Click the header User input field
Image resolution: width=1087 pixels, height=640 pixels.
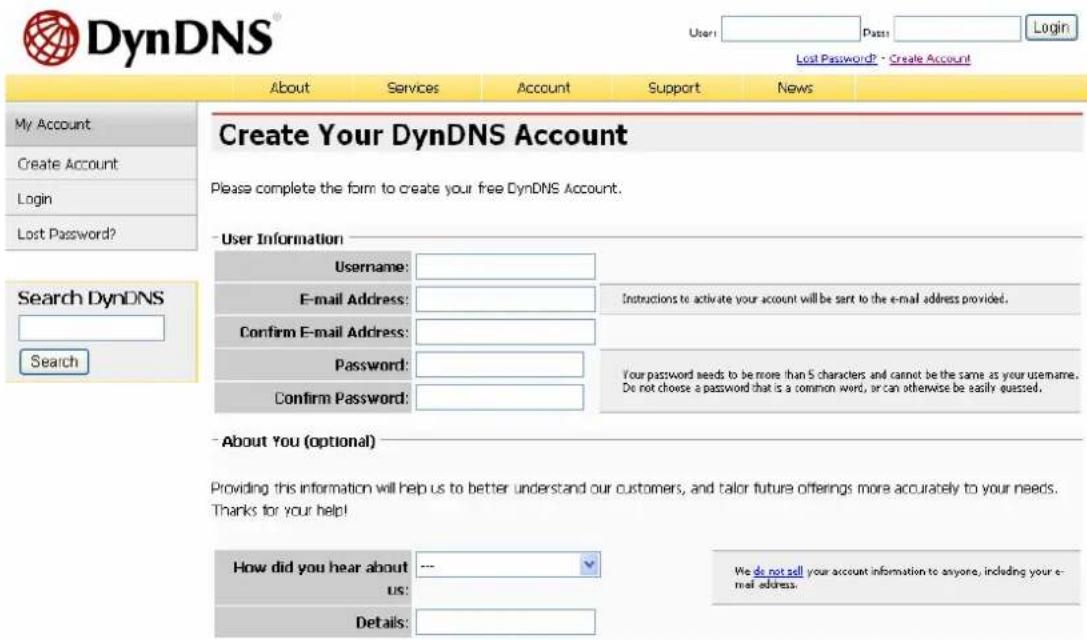tap(790, 29)
